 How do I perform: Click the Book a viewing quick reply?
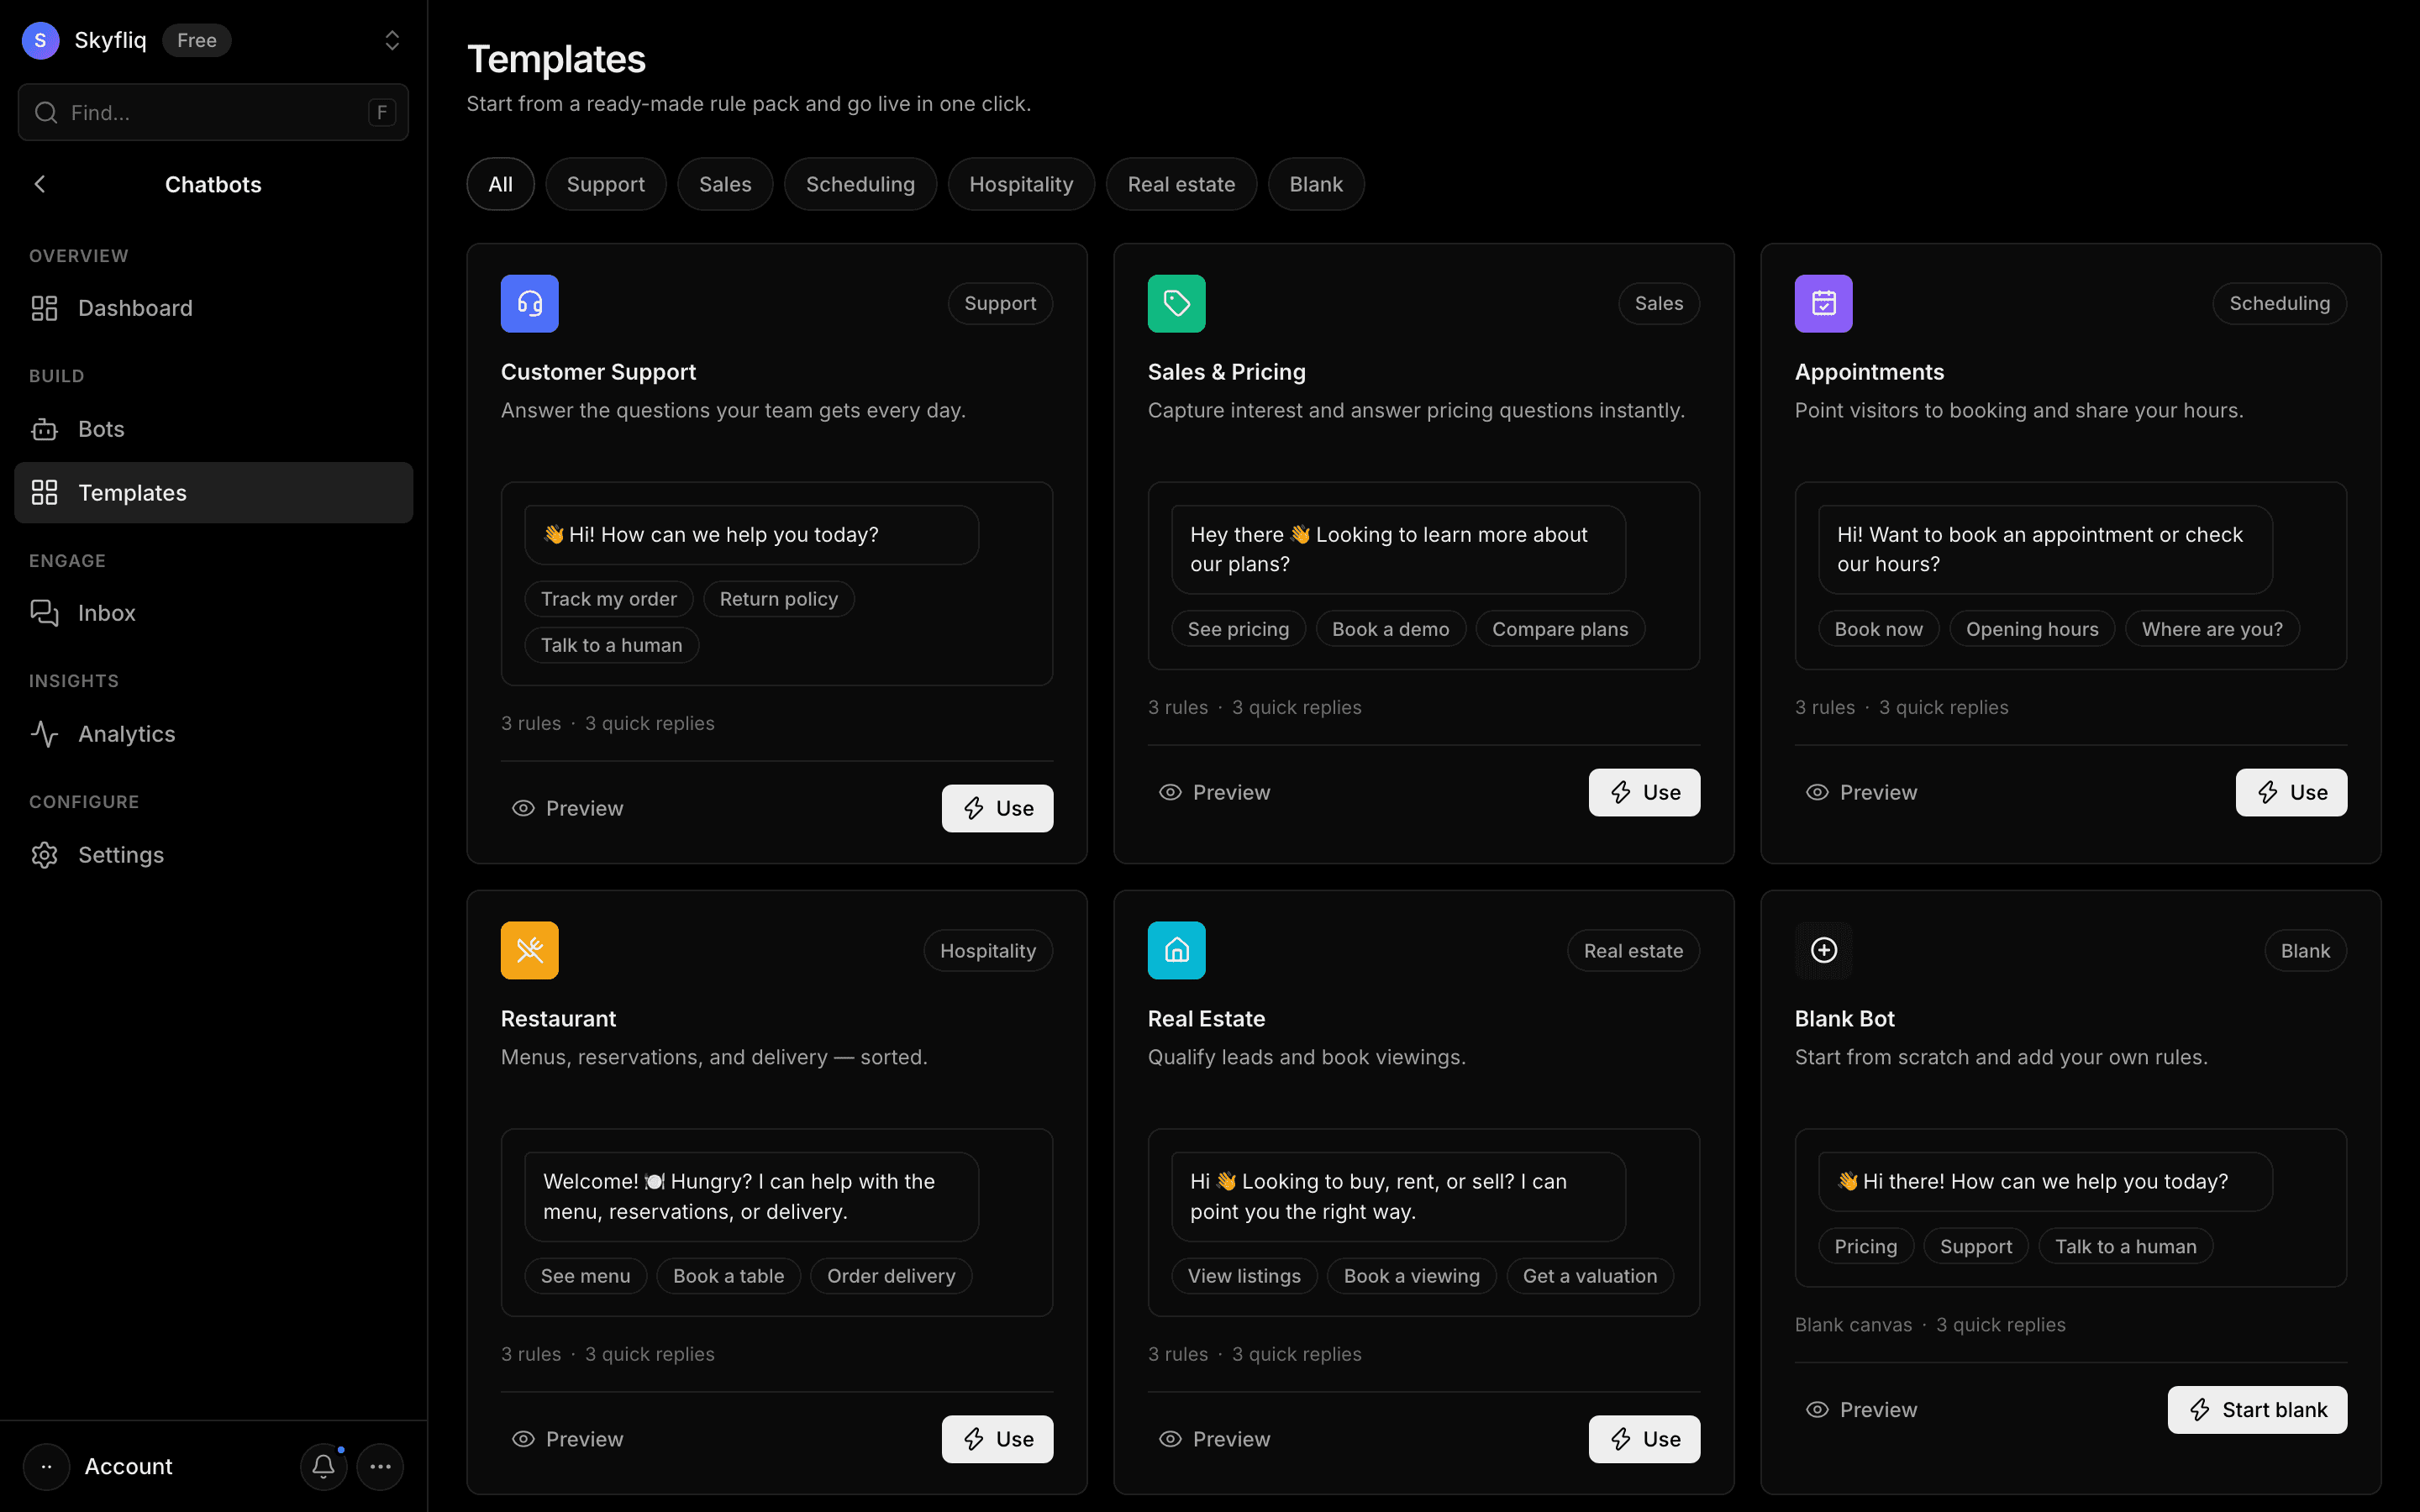pos(1411,1276)
